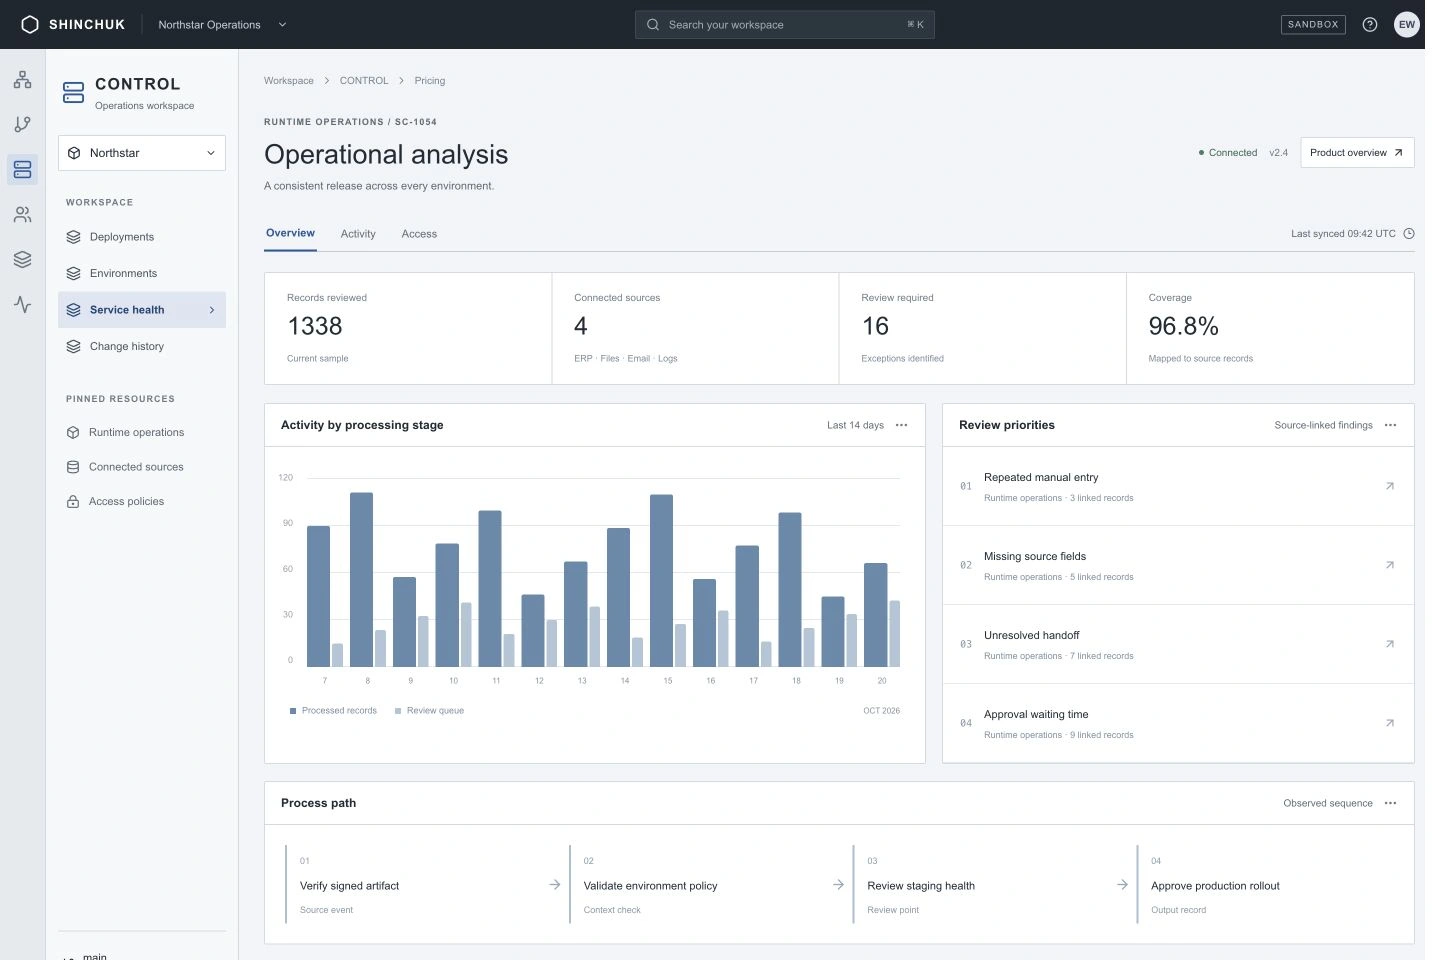
Task: Expand the Northstar Operations workspace switcher
Action: coord(223,24)
